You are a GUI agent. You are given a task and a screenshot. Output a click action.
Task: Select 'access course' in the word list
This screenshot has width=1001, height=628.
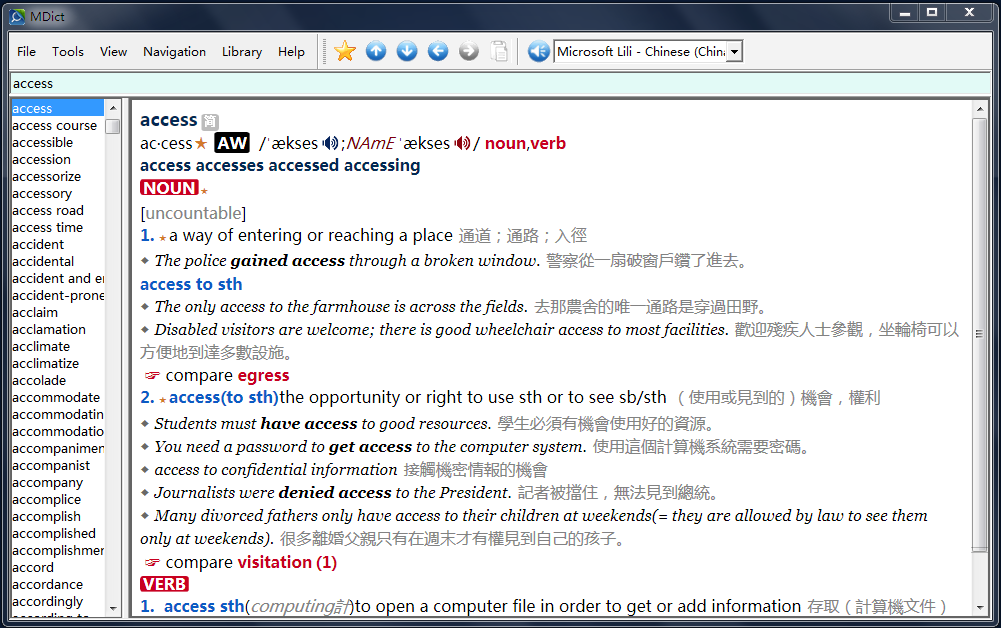pyautogui.click(x=55, y=126)
